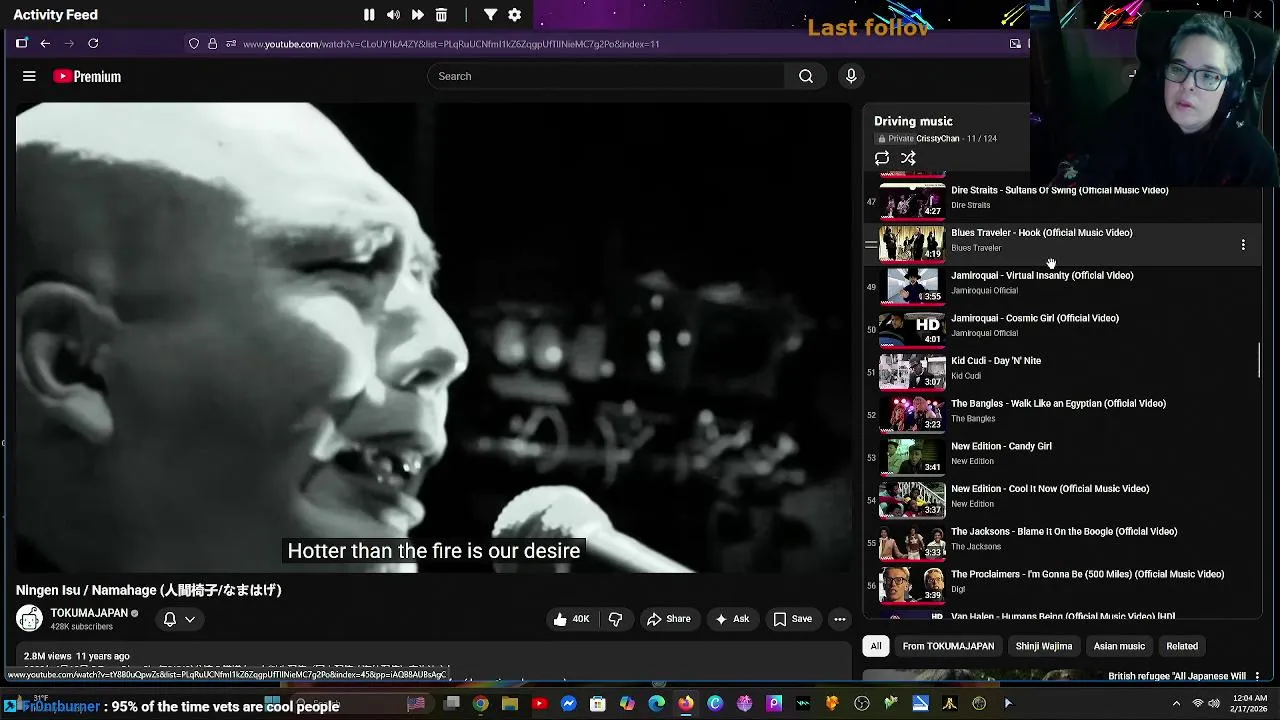Image resolution: width=1280 pixels, height=720 pixels.
Task: Toggle playlist shuffle
Action: click(x=908, y=158)
